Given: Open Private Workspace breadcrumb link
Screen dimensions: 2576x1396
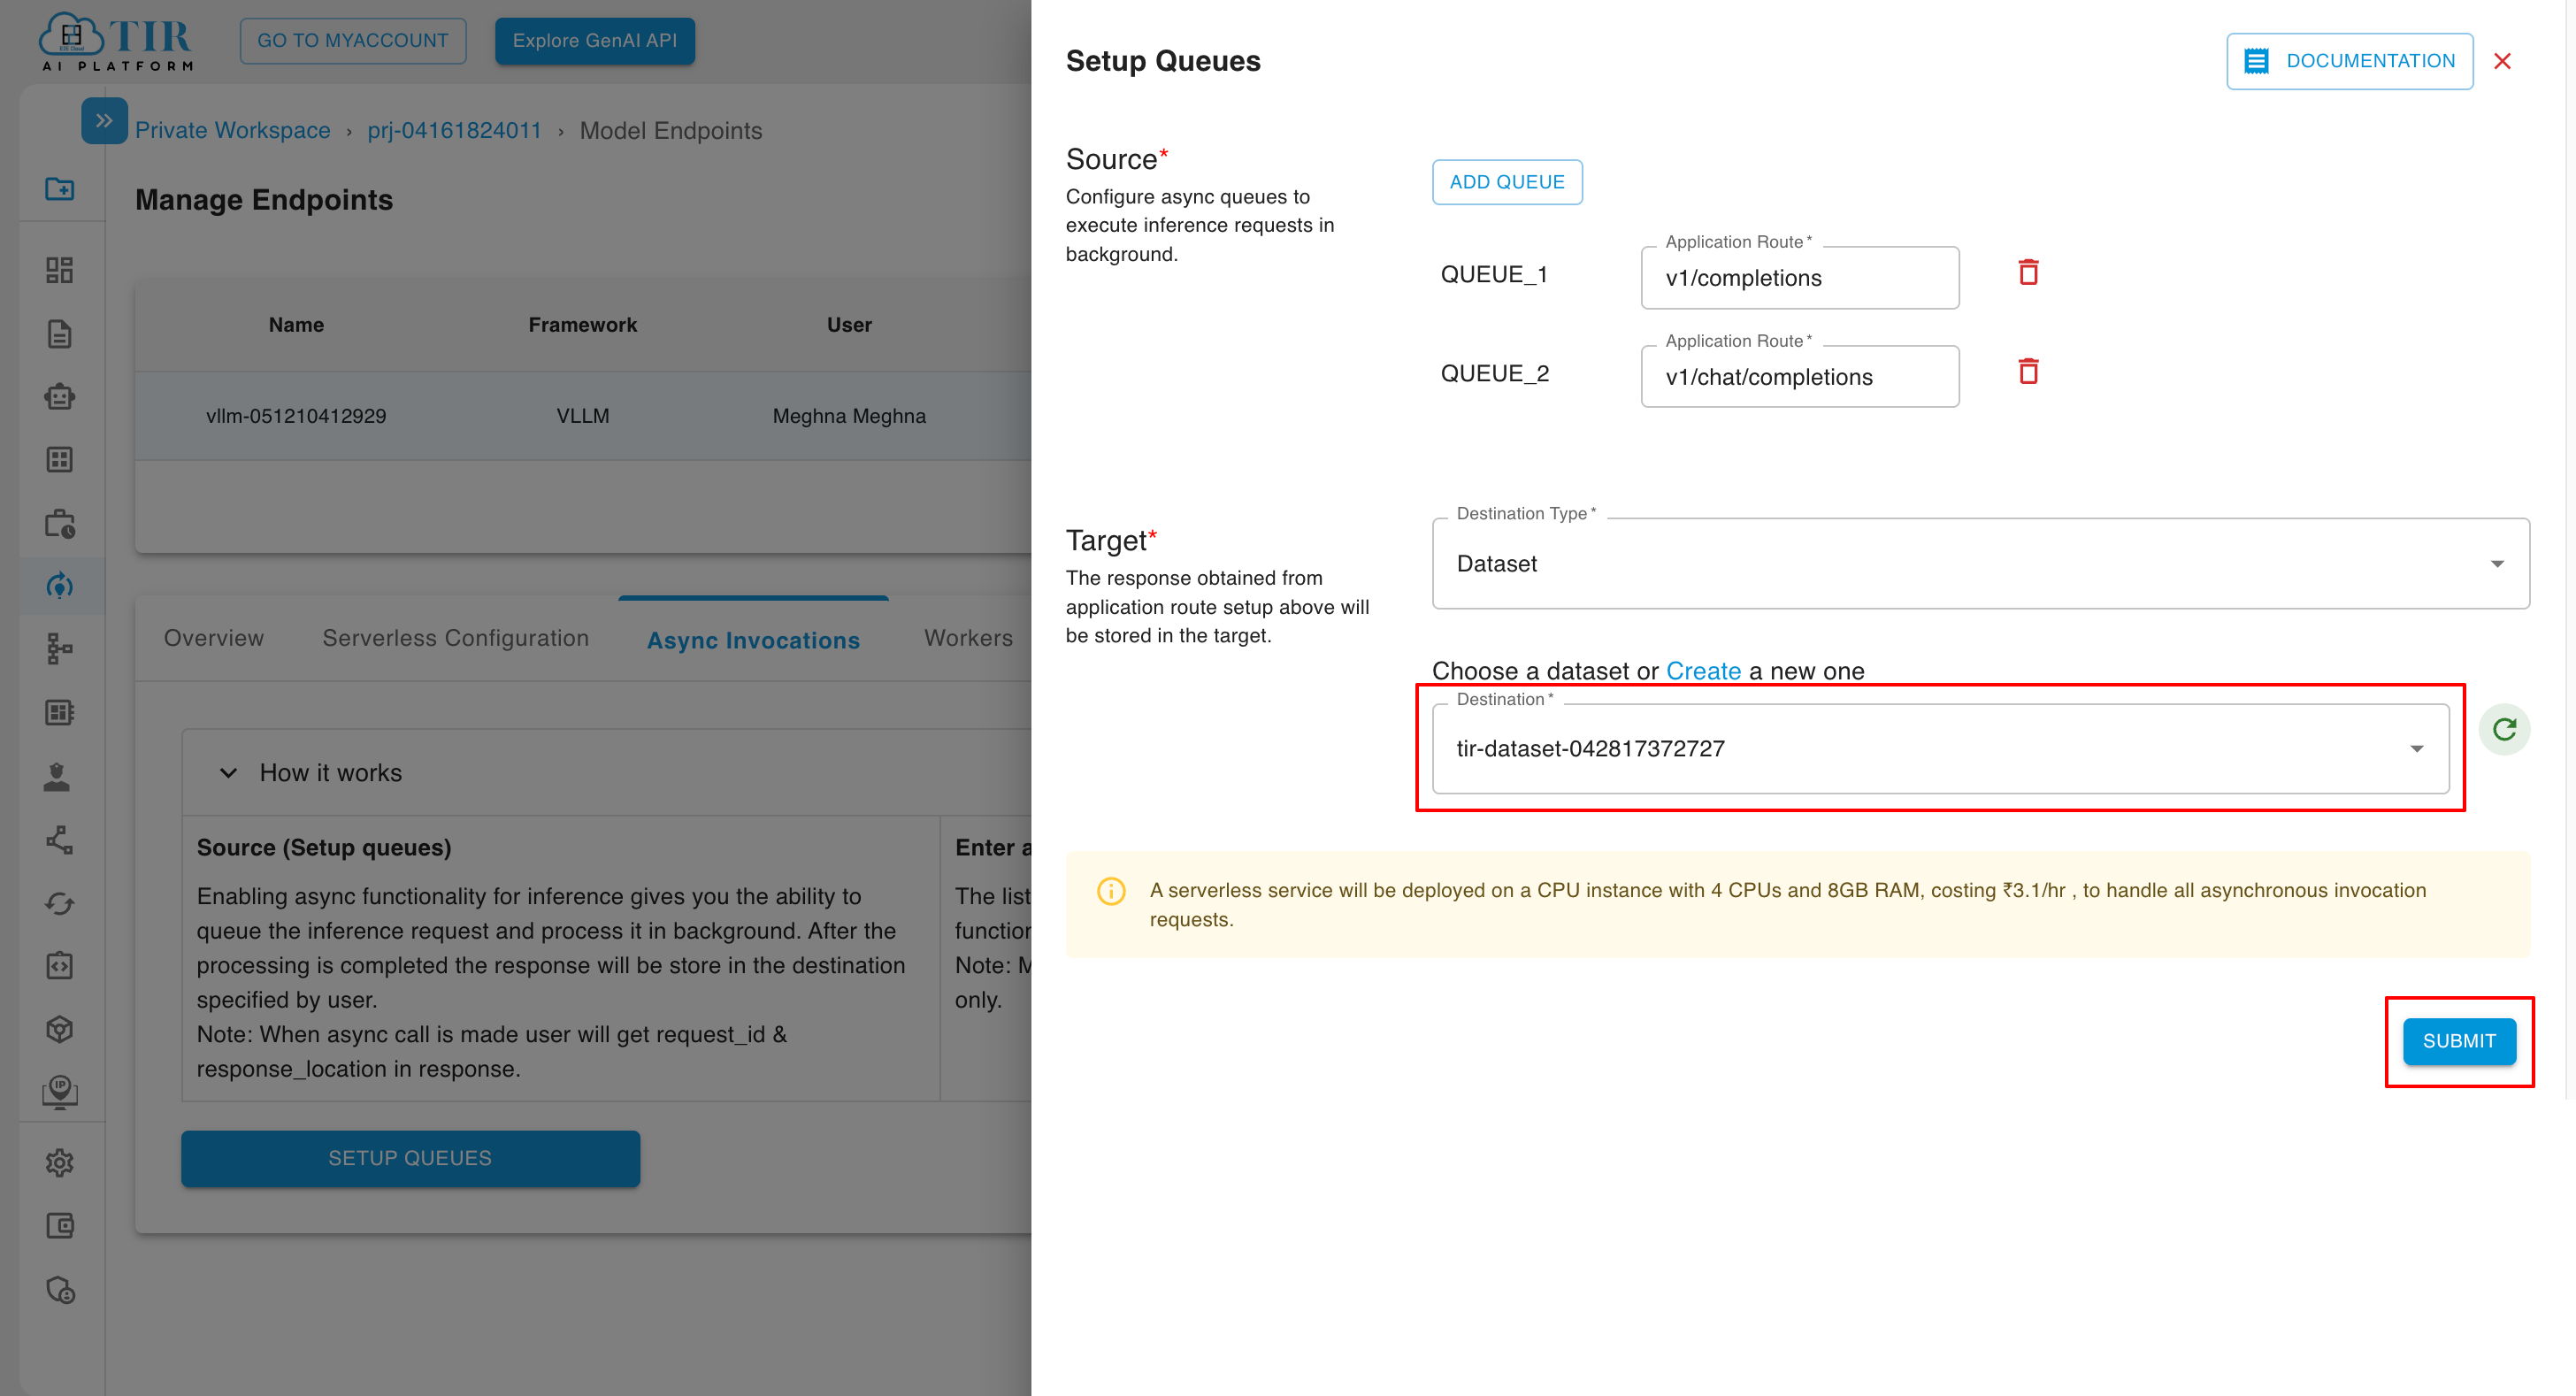Looking at the screenshot, I should (x=232, y=131).
